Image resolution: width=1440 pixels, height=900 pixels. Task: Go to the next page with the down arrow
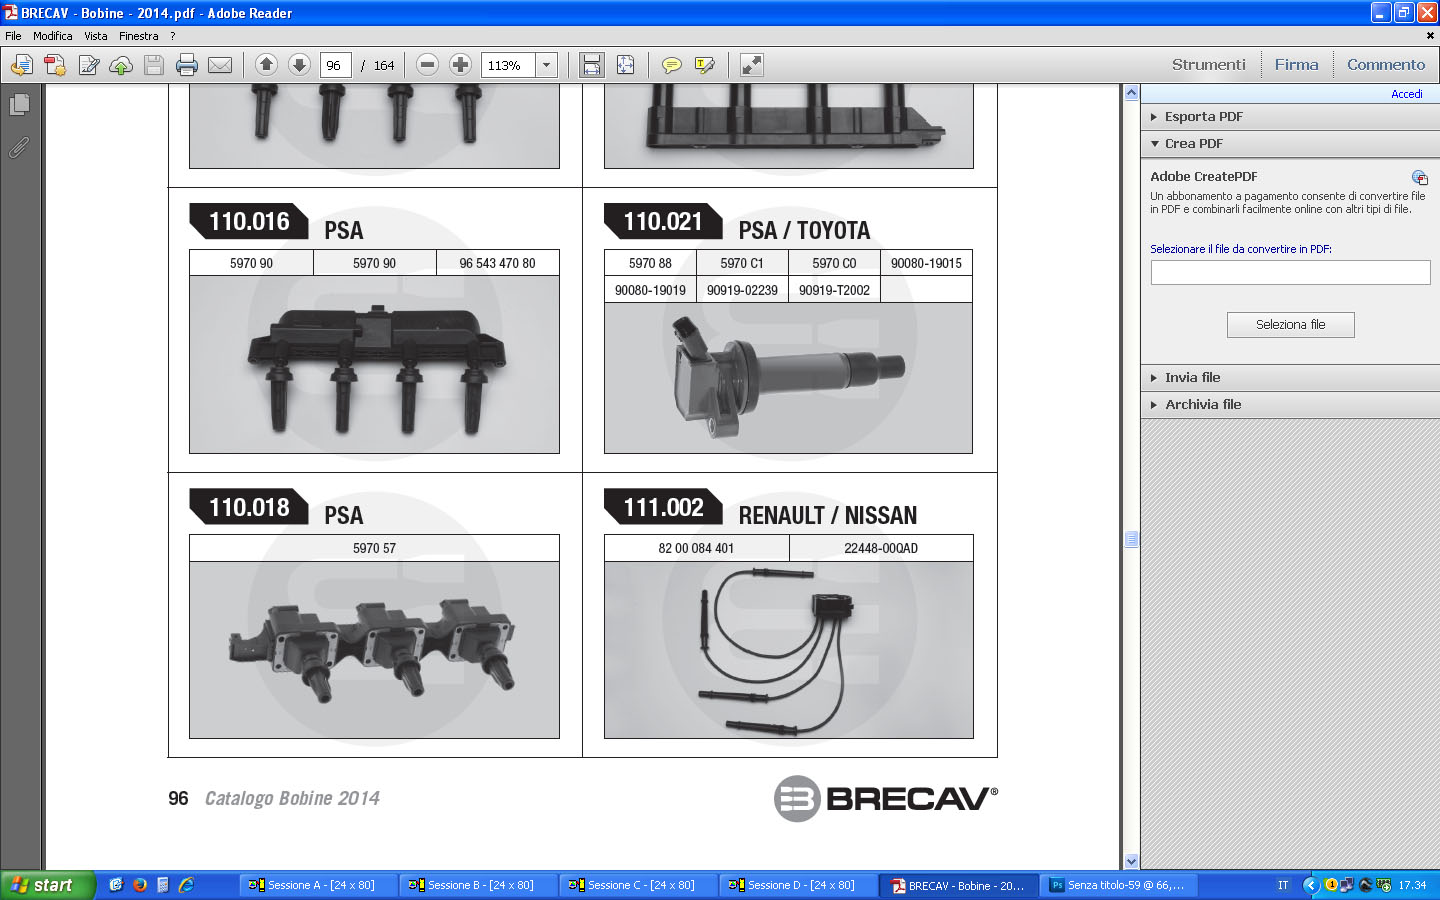click(x=299, y=65)
